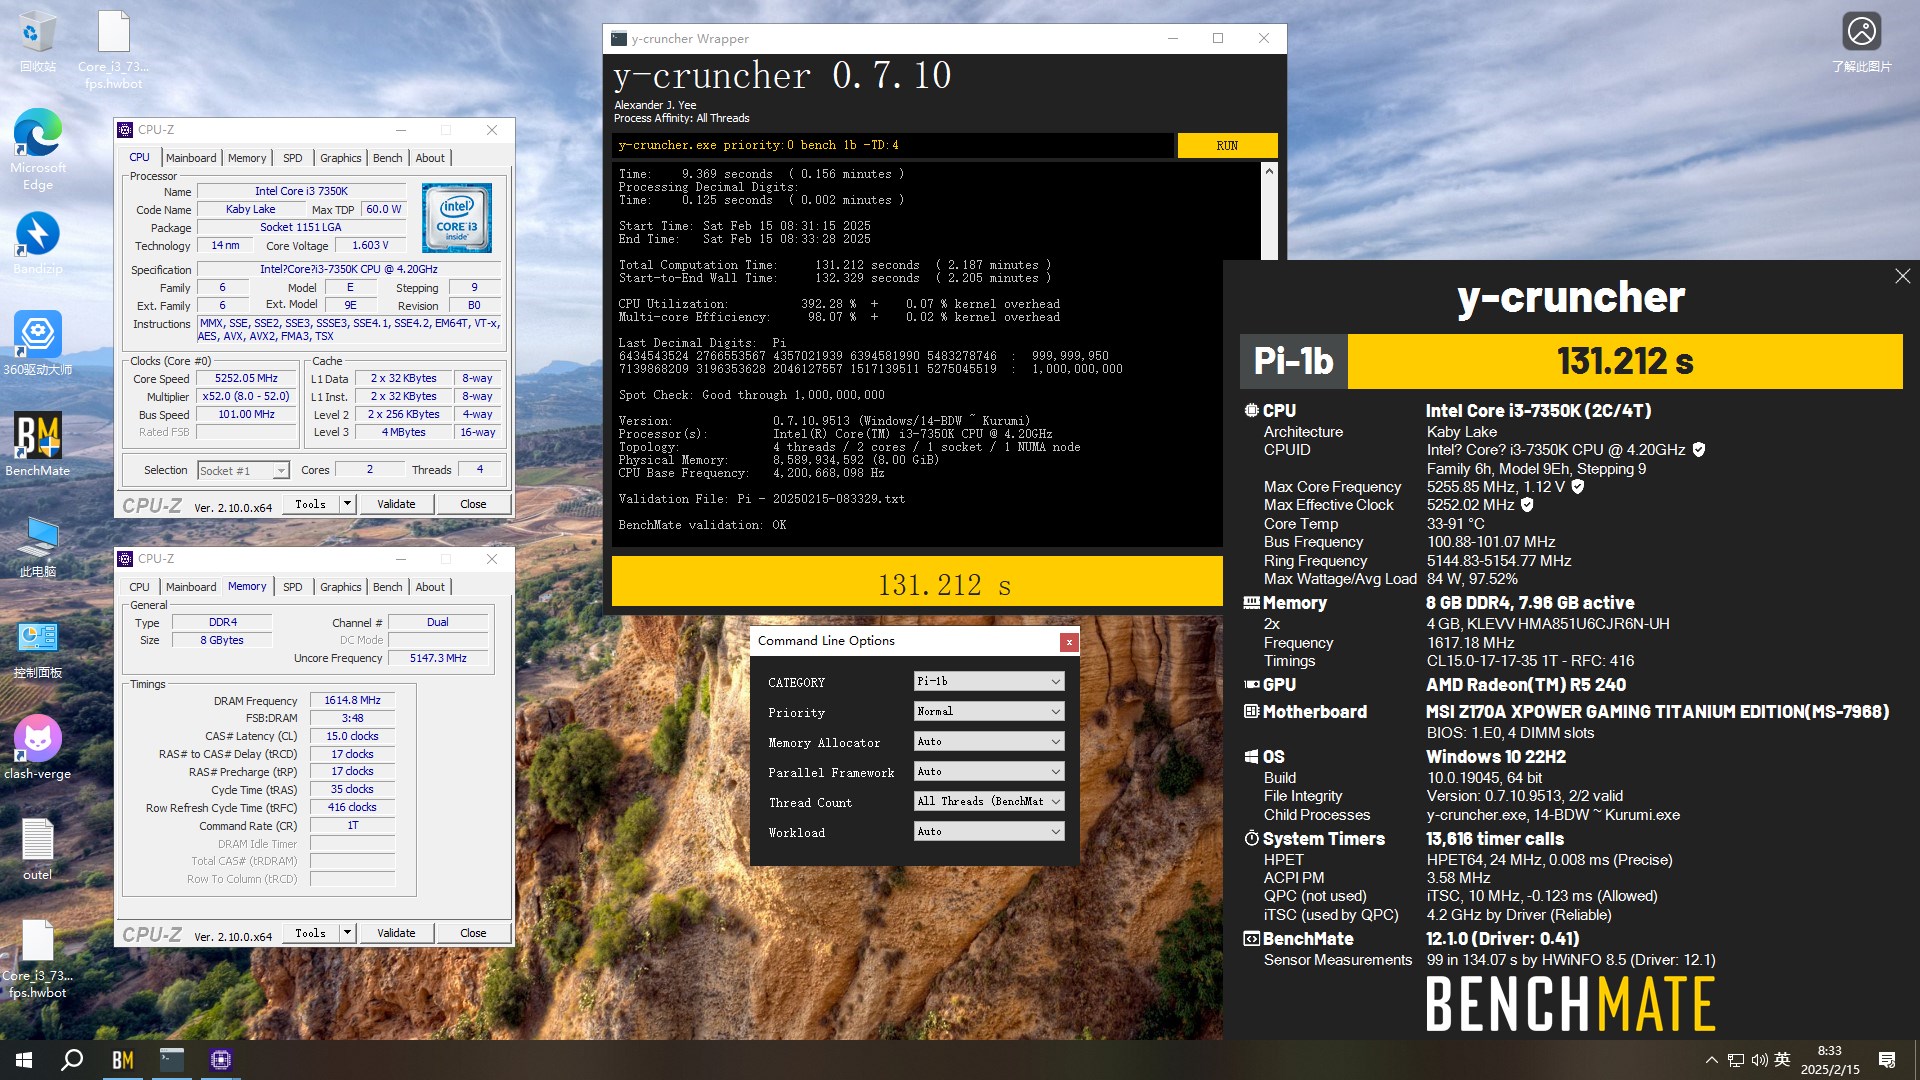This screenshot has width=1920, height=1080.
Task: Click y-cruncher console scrollbar up arrow
Action: [x=1269, y=171]
